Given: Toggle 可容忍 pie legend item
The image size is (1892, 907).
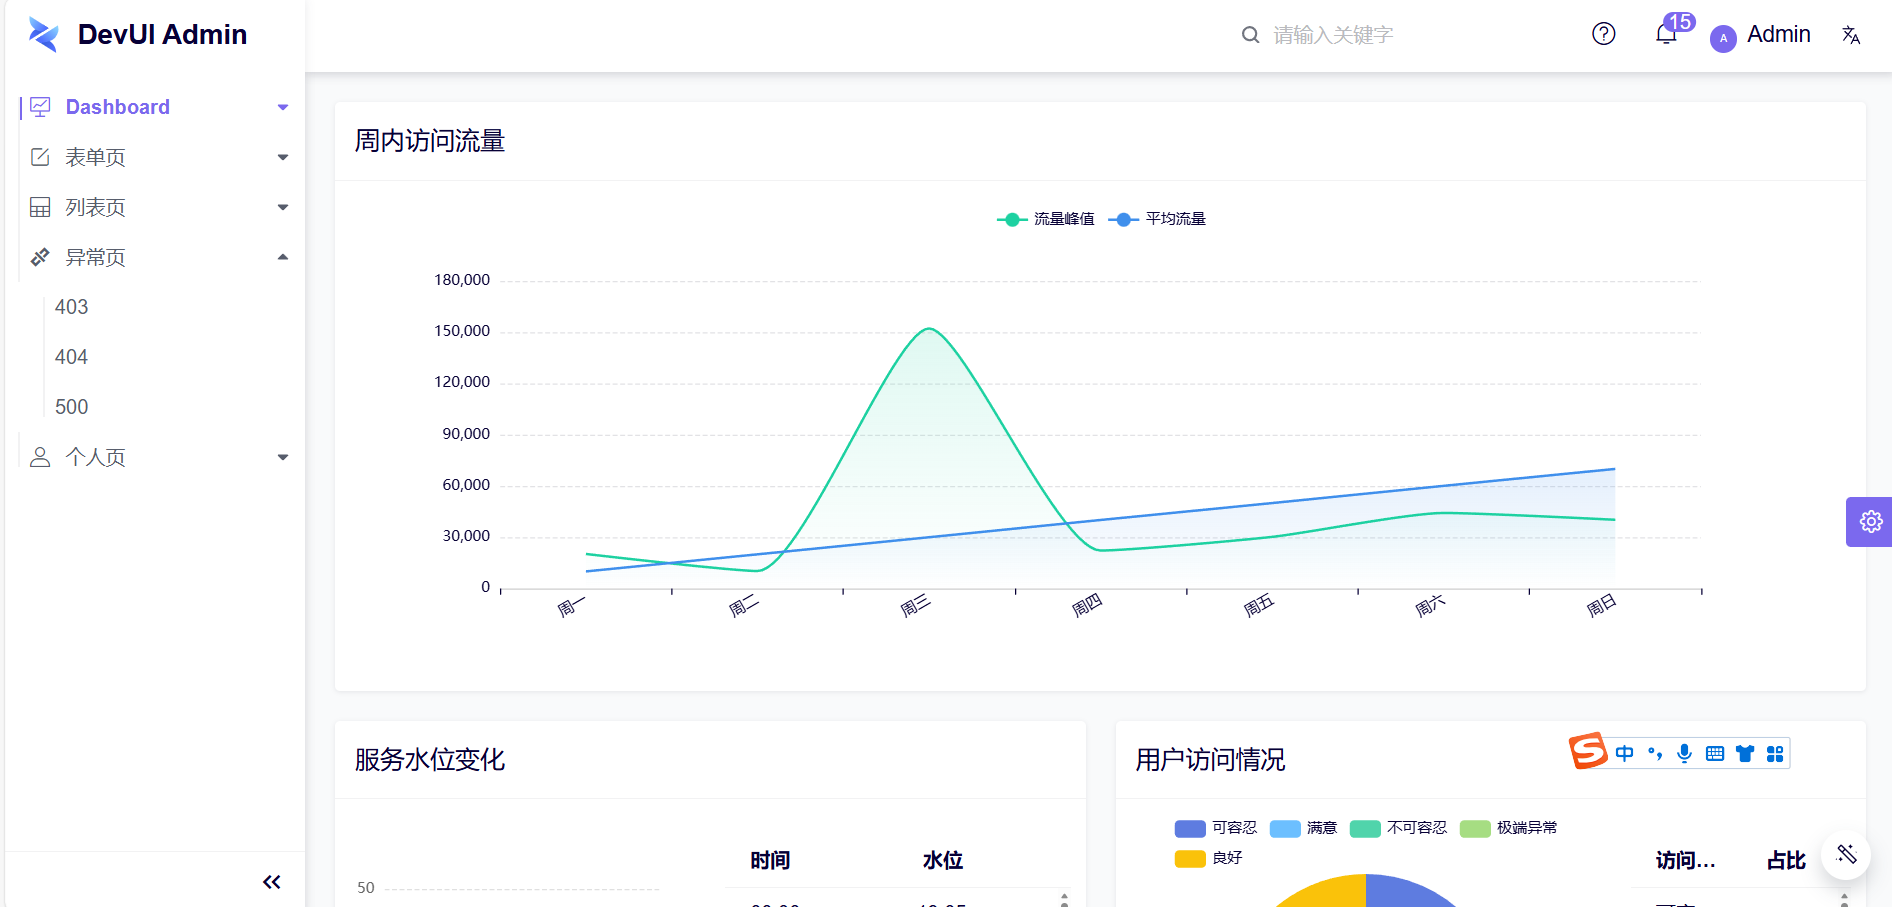Looking at the screenshot, I should coord(1216,828).
